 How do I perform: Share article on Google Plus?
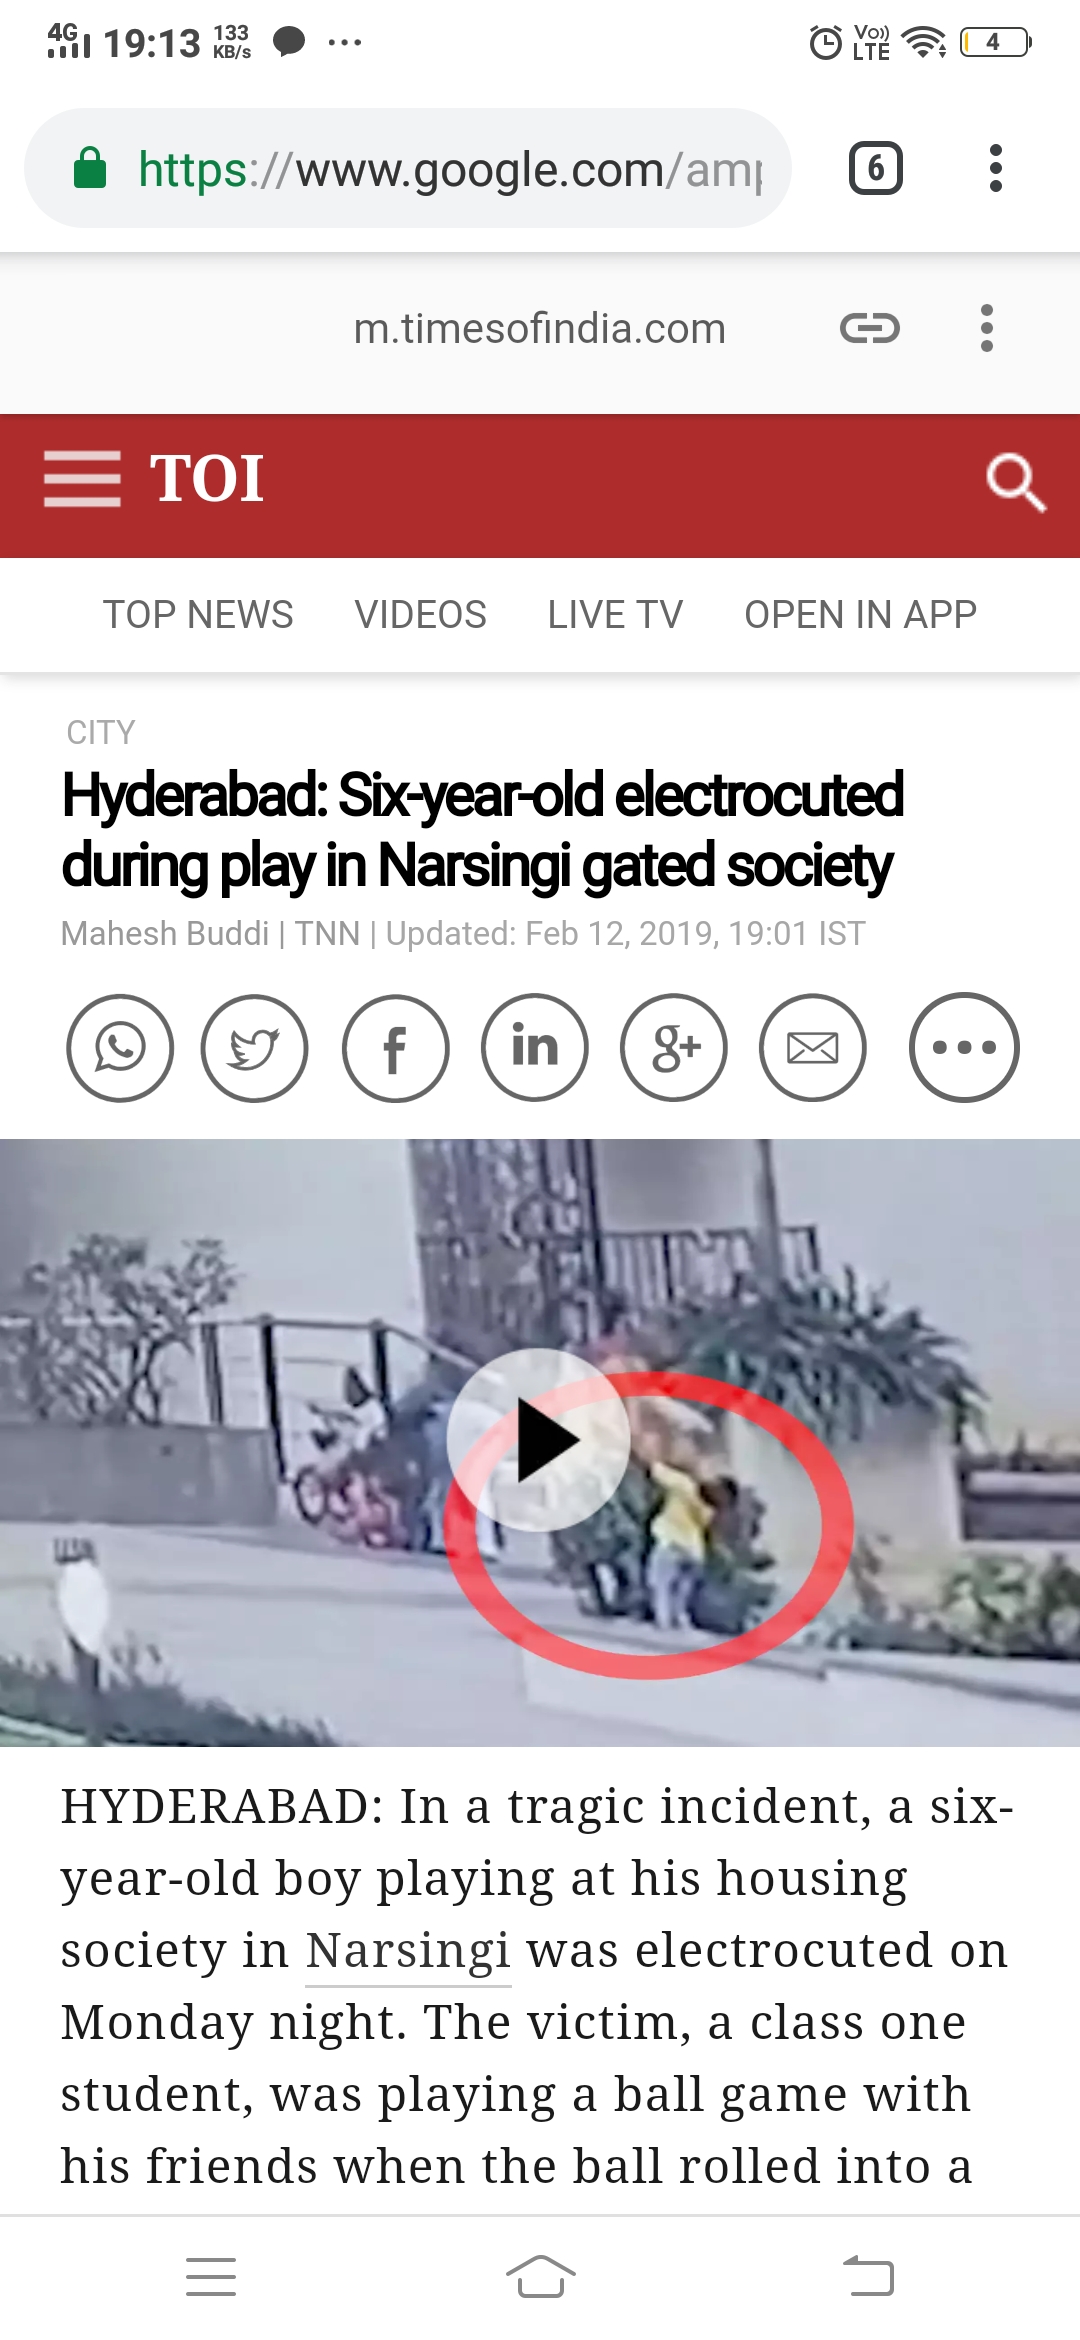click(674, 1048)
